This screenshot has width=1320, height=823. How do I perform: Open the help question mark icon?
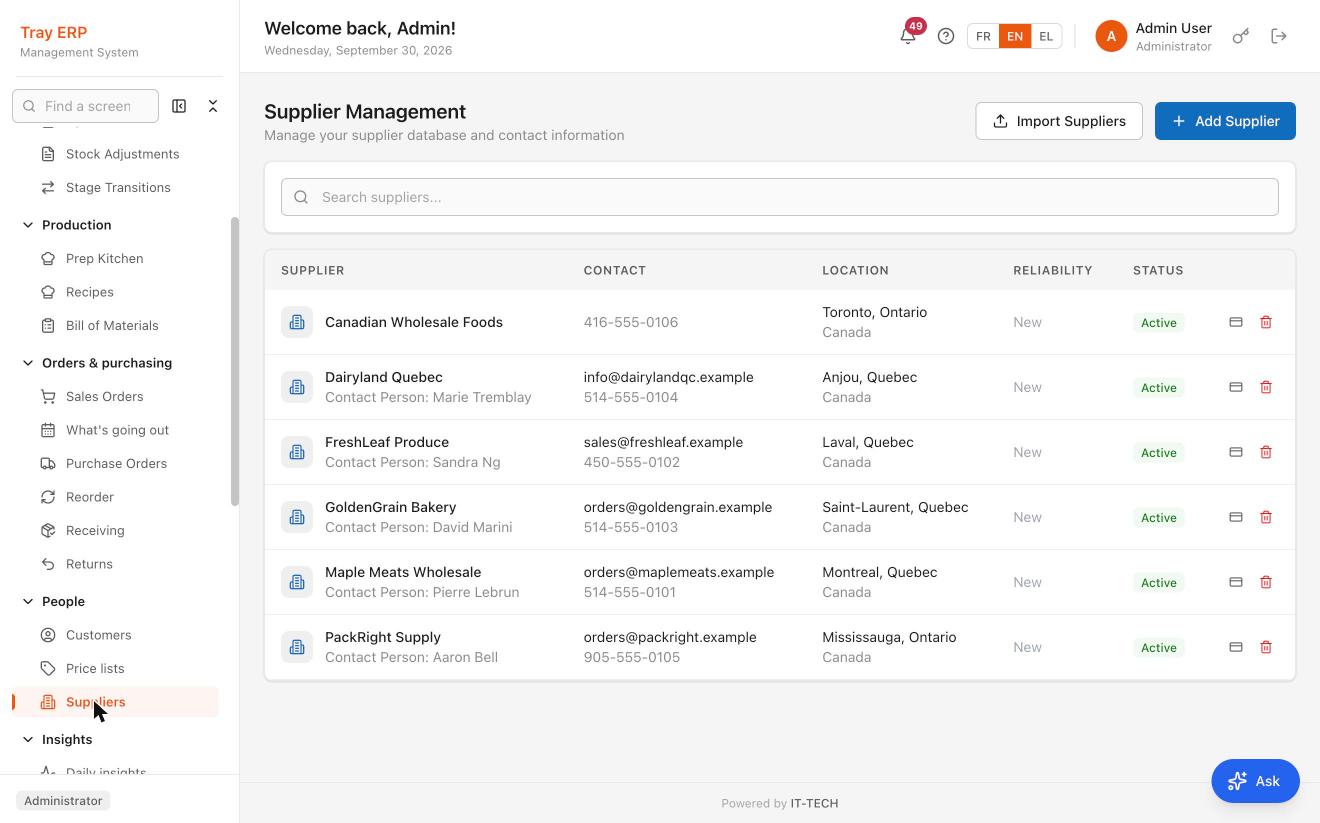[x=946, y=36]
